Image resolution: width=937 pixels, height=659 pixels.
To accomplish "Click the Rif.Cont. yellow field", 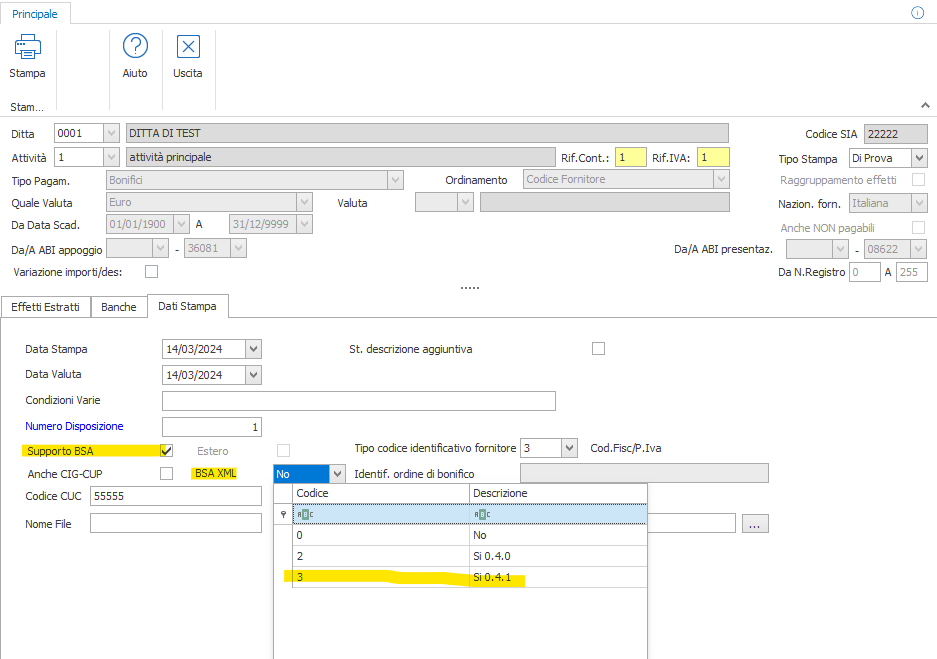I will coord(630,157).
